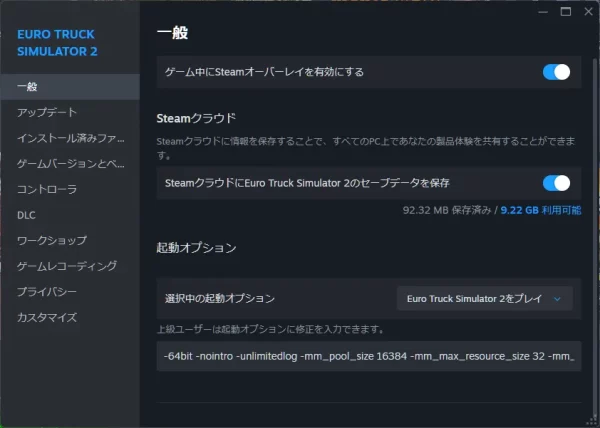The image size is (600, 428).
Task: Click the Steamクラウド description paragraph
Action: tap(366, 148)
